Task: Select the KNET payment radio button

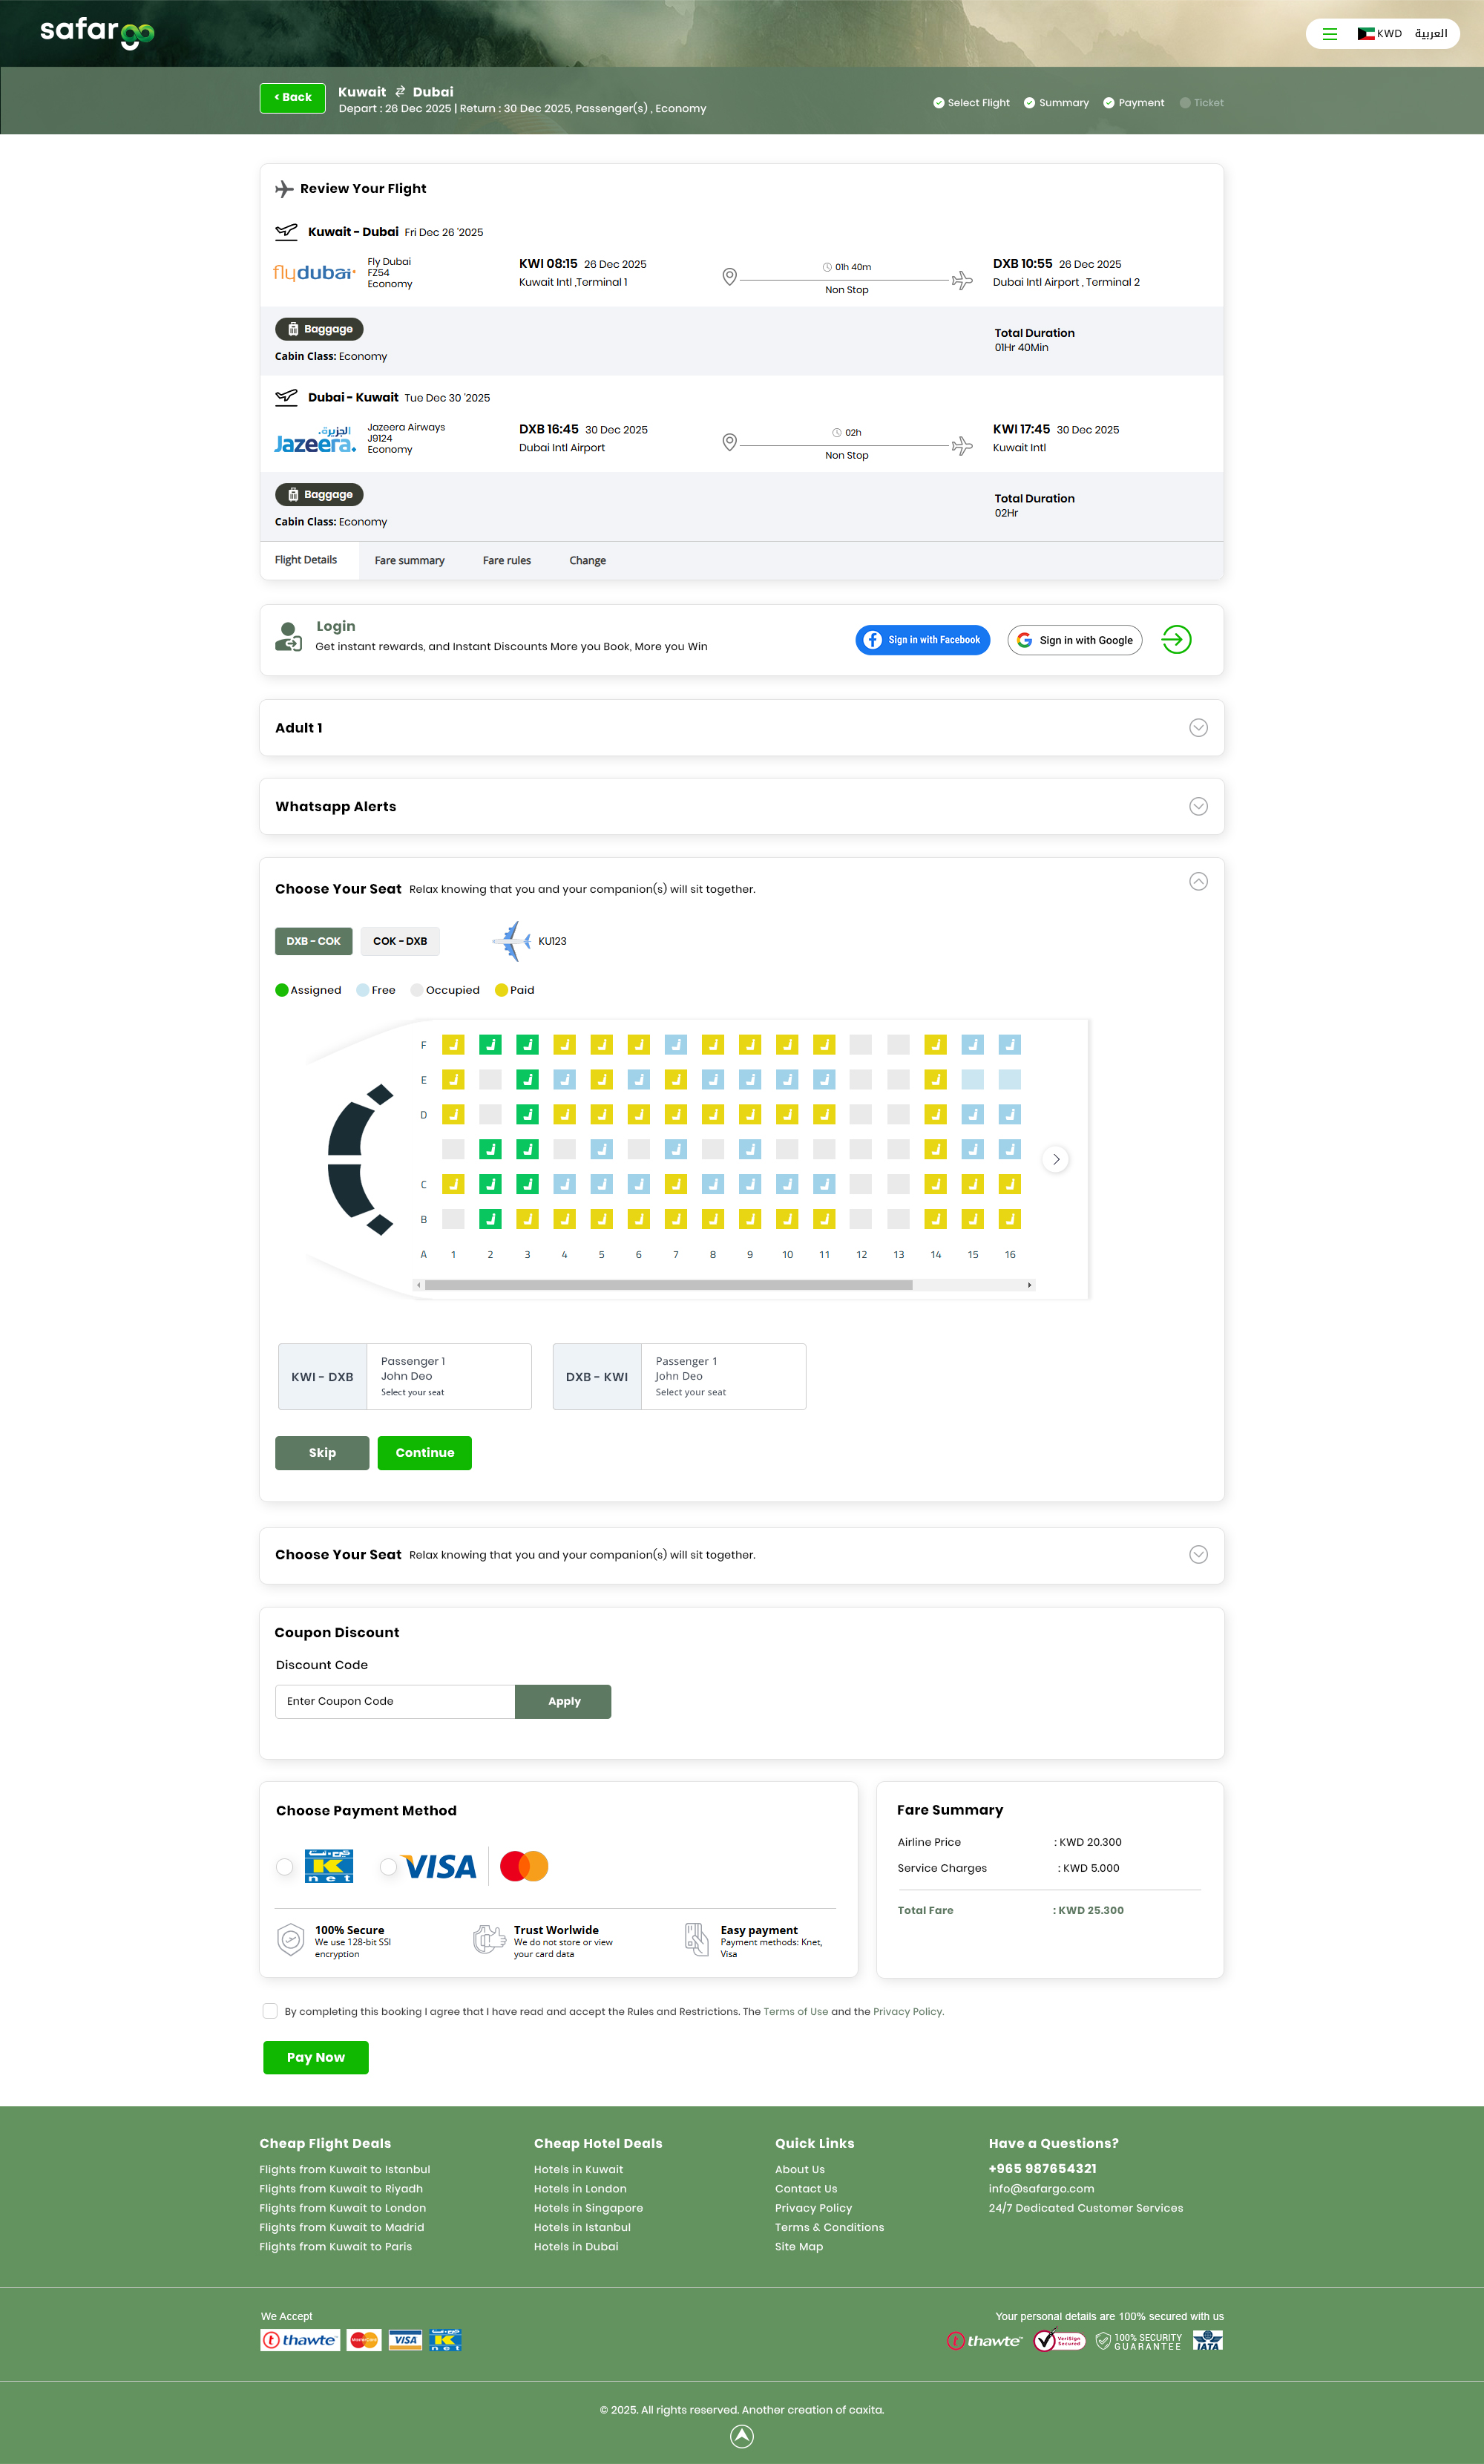Action: coord(285,1866)
